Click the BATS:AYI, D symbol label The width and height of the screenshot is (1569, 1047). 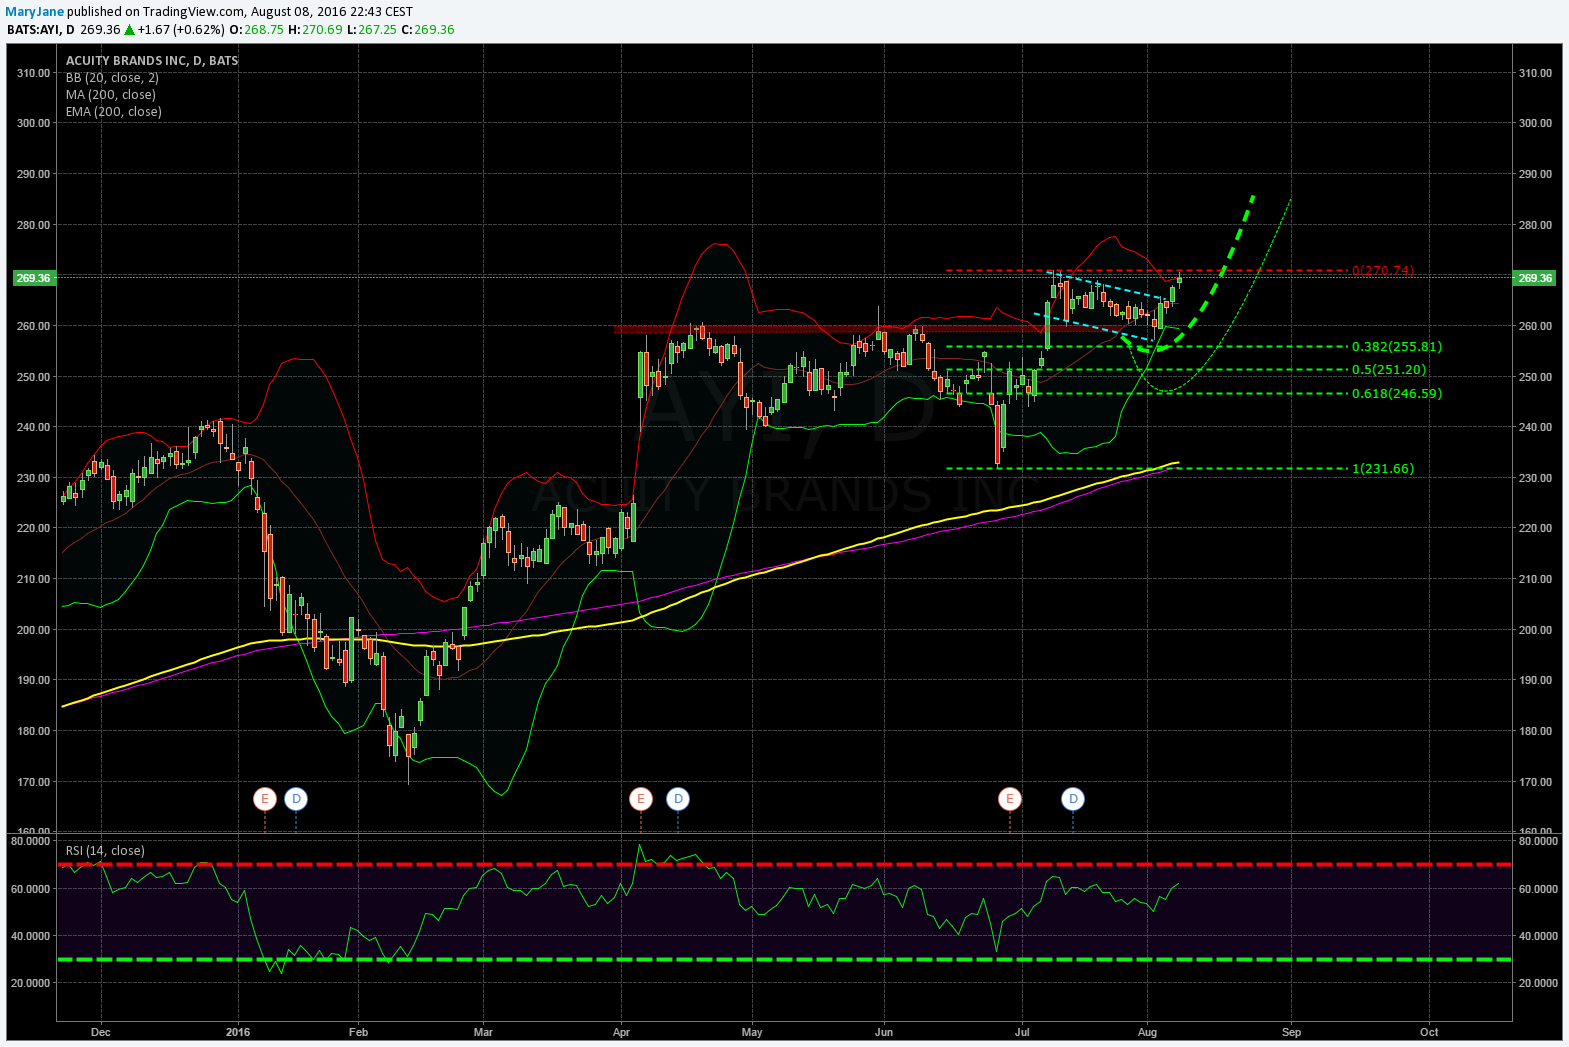(x=41, y=30)
